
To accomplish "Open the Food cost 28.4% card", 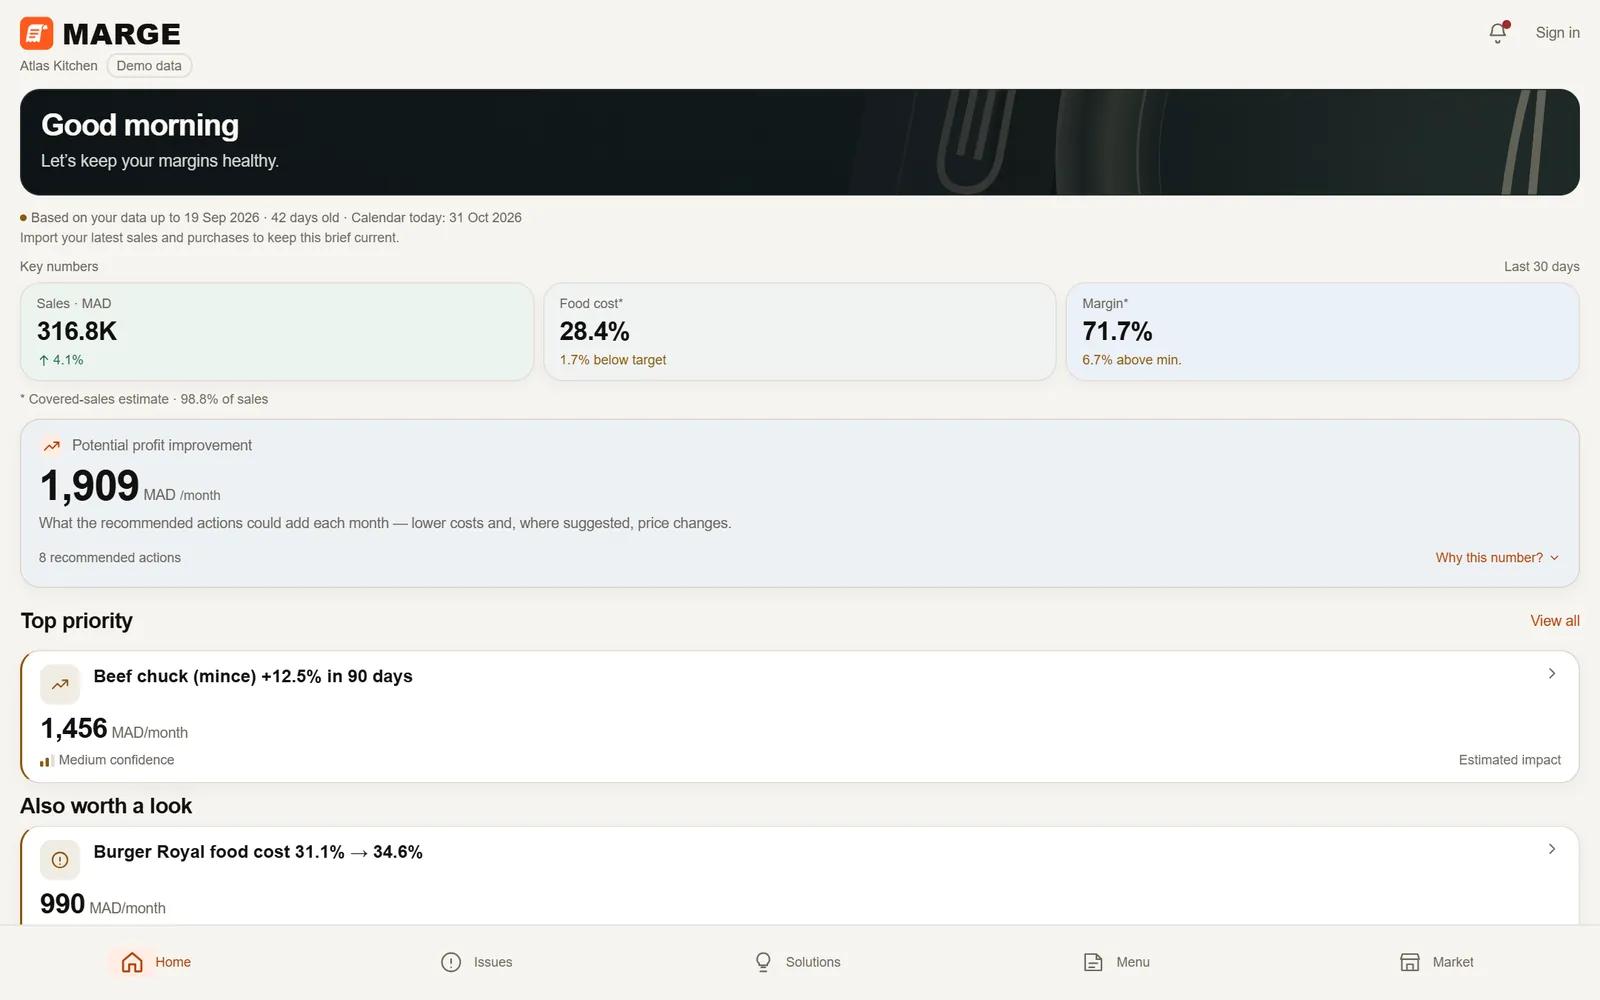I will [800, 331].
